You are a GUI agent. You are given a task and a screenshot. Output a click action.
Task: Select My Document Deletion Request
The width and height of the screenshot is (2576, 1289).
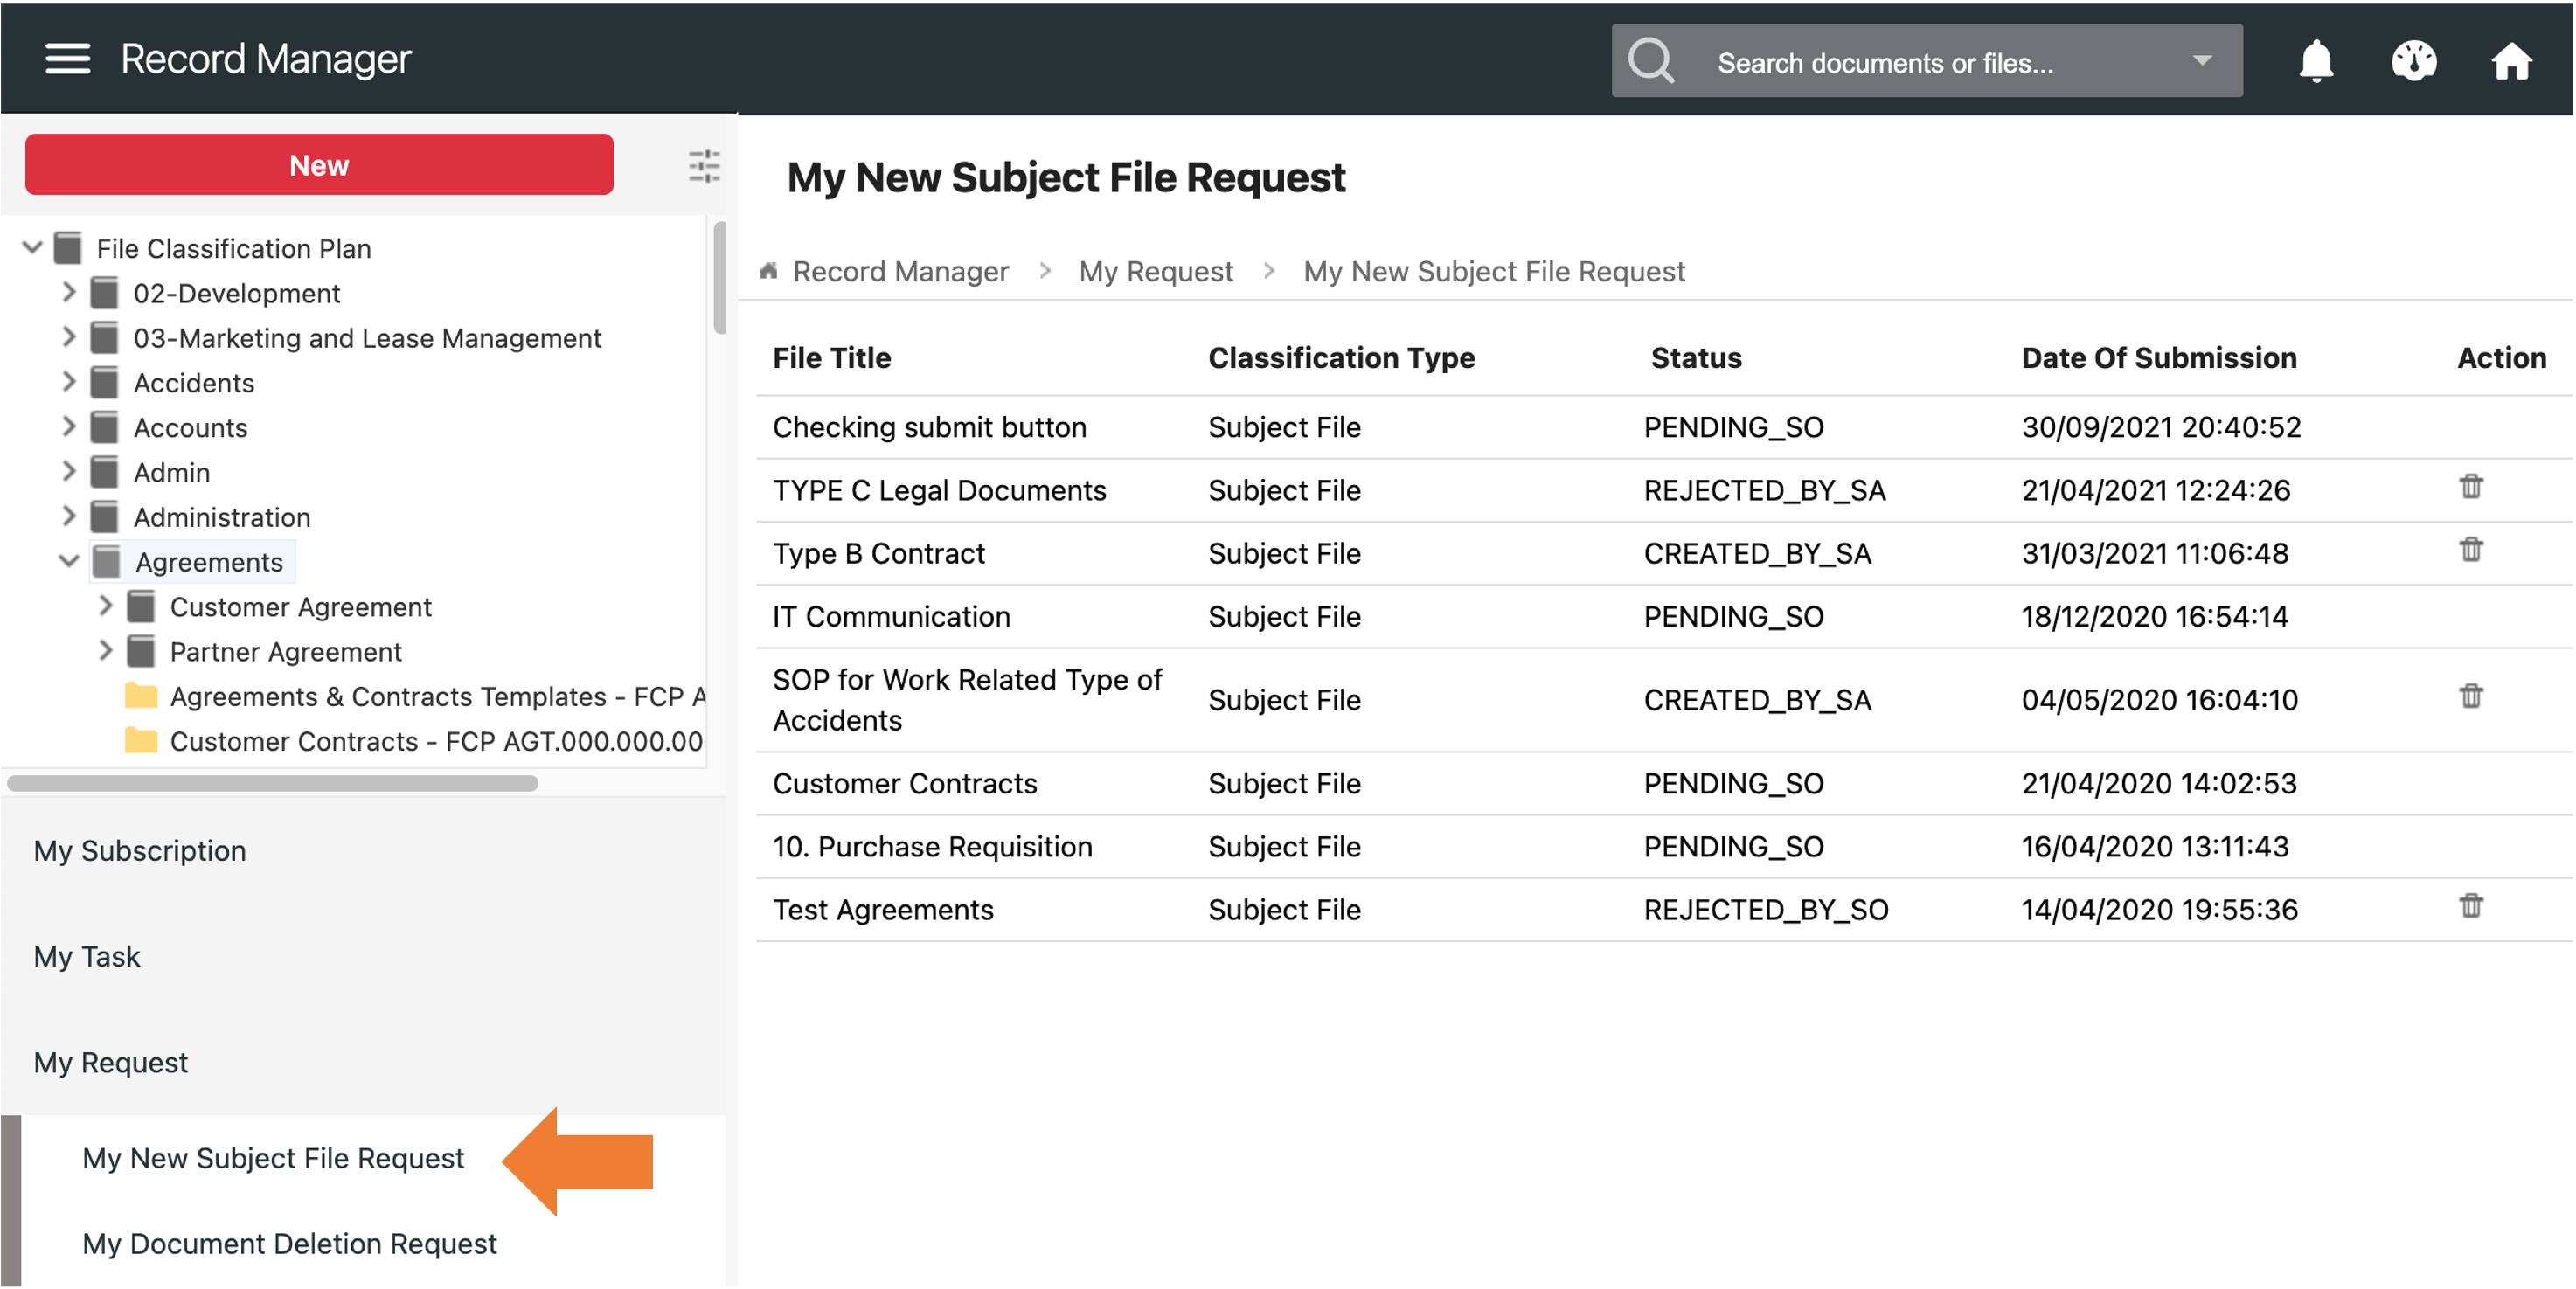coord(289,1244)
